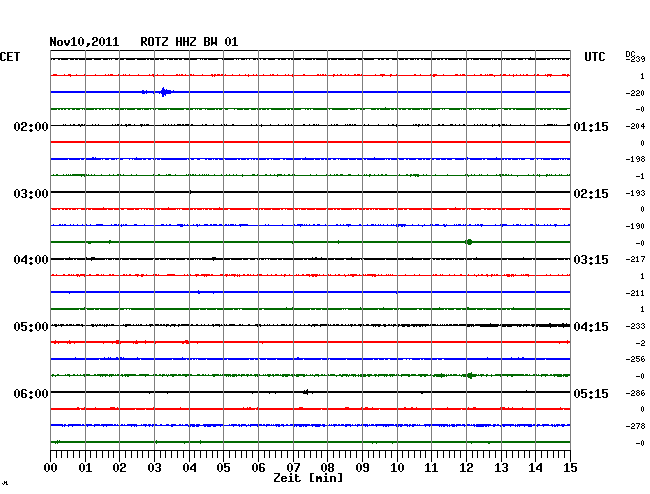Click the DC offset value -217

coord(635,259)
